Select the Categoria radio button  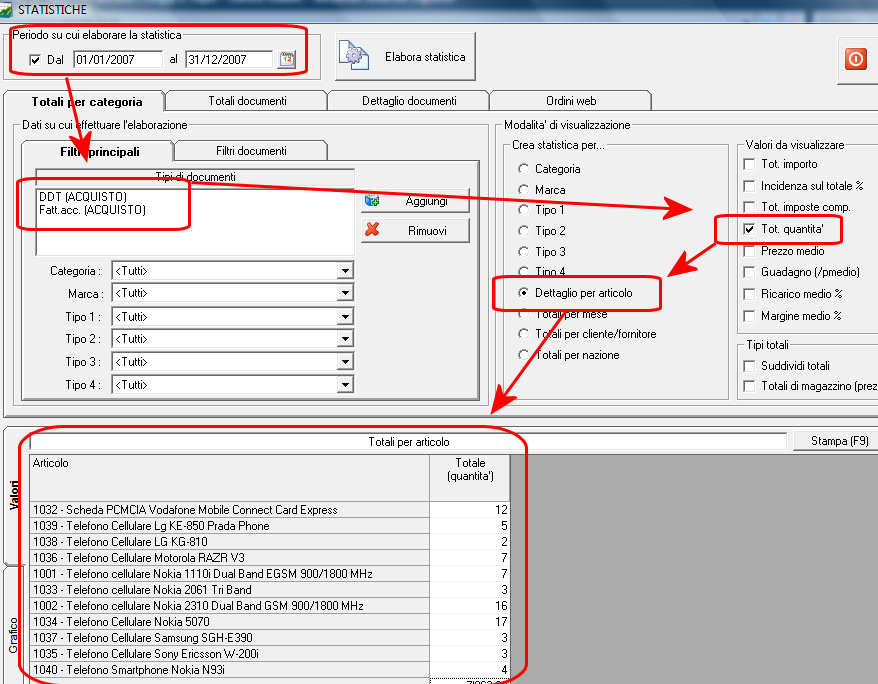524,168
